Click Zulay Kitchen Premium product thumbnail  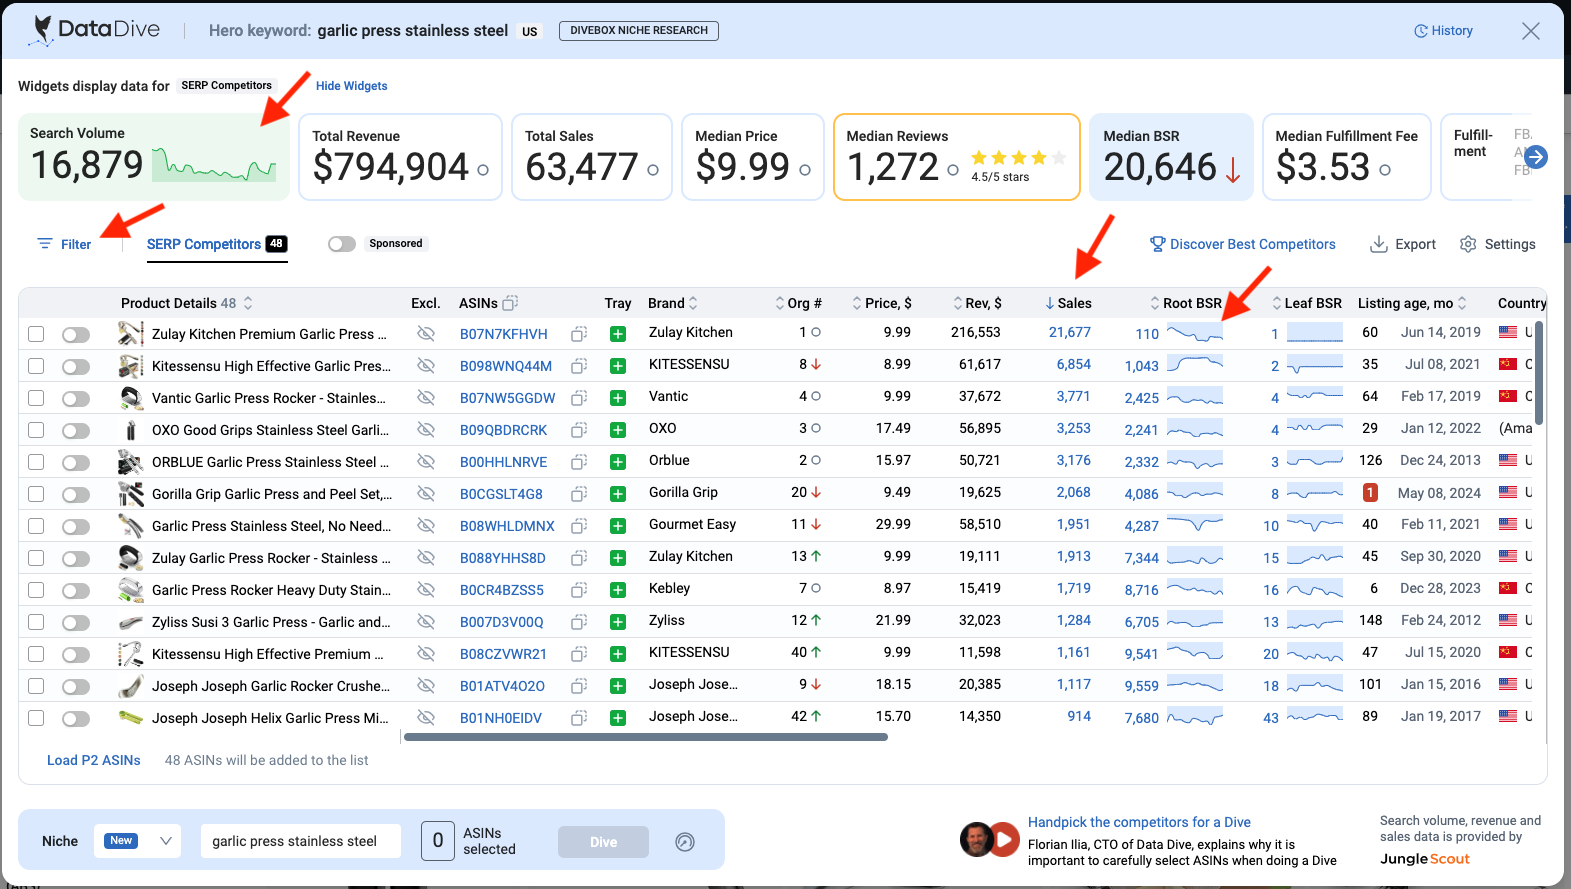point(130,333)
